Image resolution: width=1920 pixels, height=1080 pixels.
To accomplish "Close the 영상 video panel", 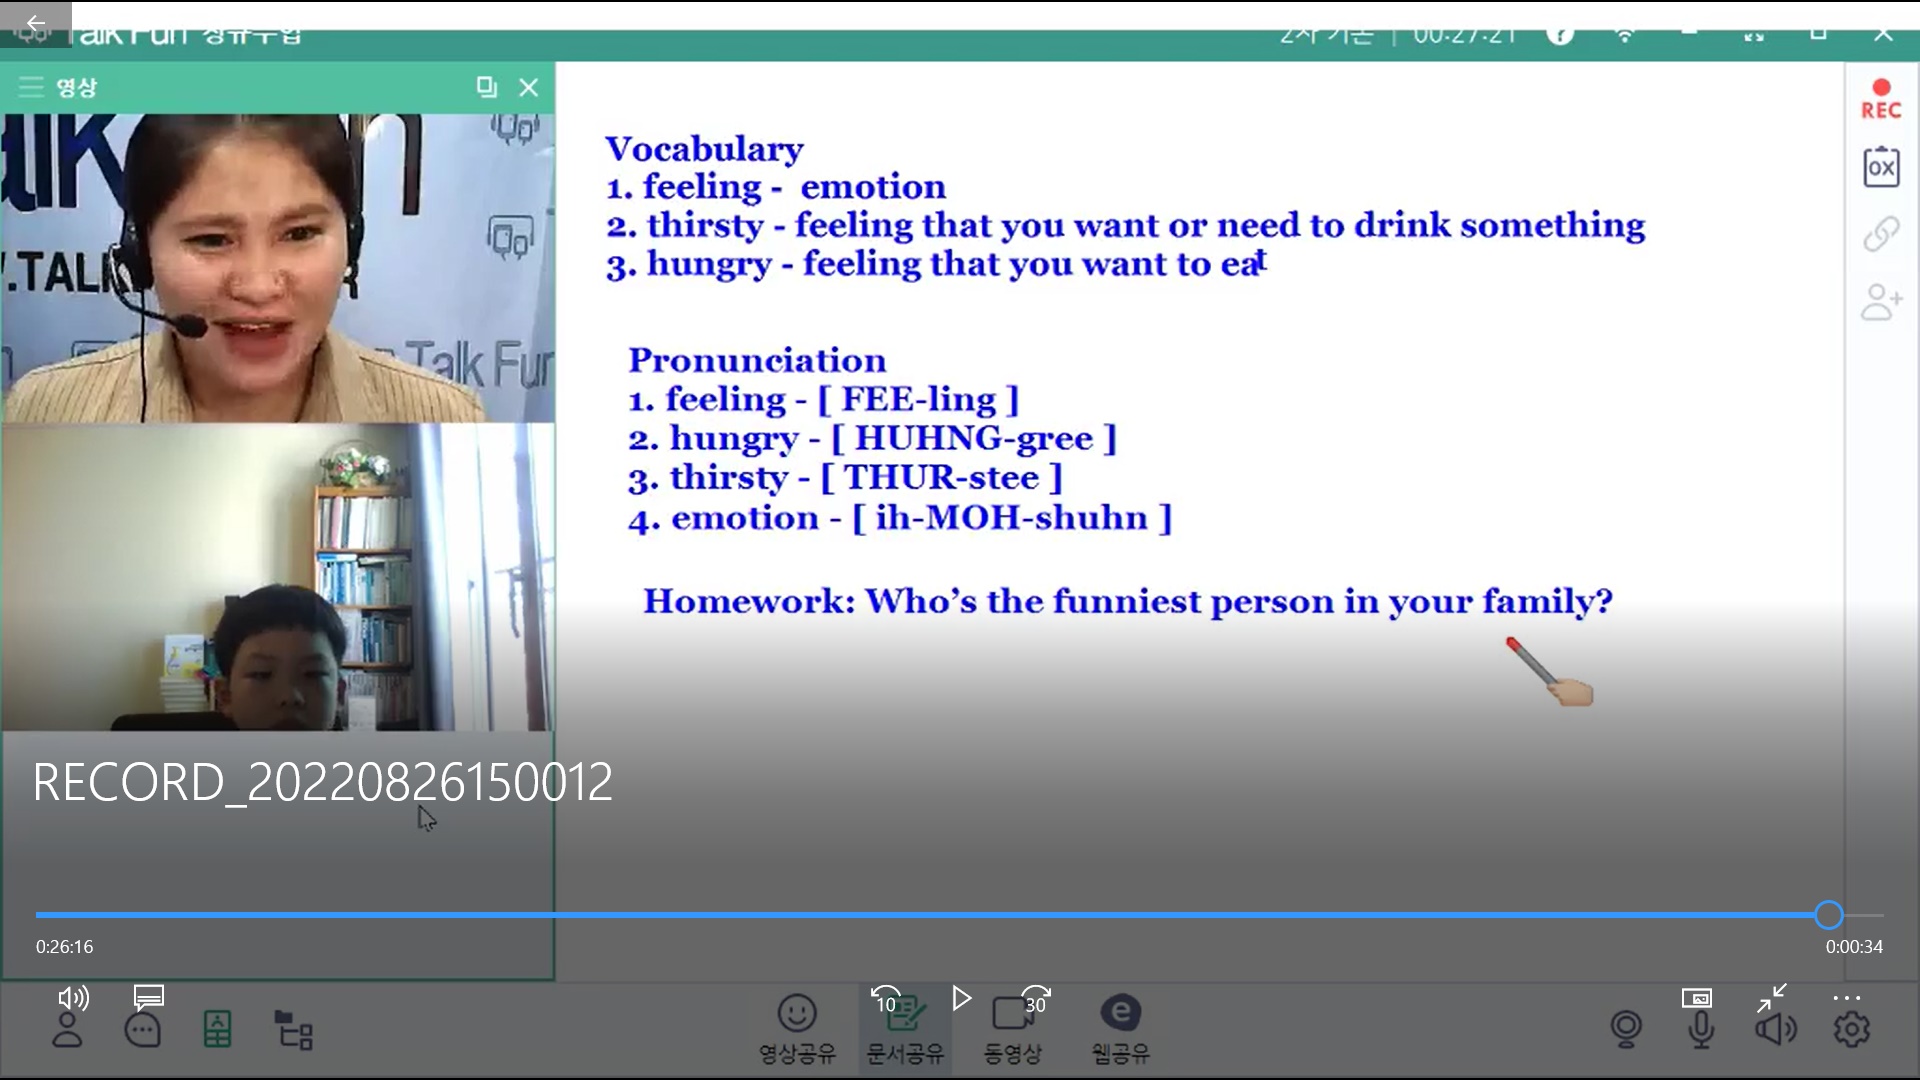I will pos(529,87).
